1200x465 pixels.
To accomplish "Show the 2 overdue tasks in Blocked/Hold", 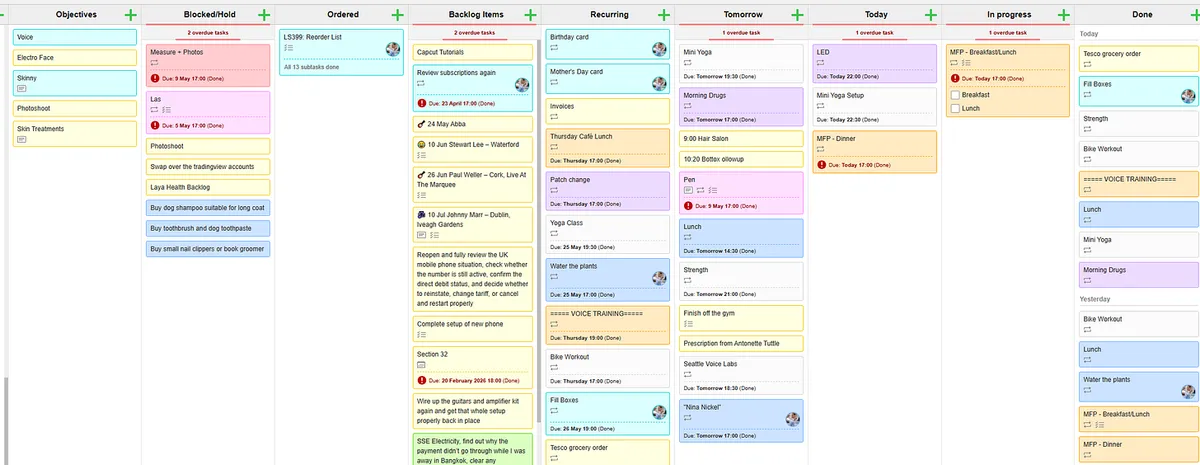I will (x=209, y=32).
